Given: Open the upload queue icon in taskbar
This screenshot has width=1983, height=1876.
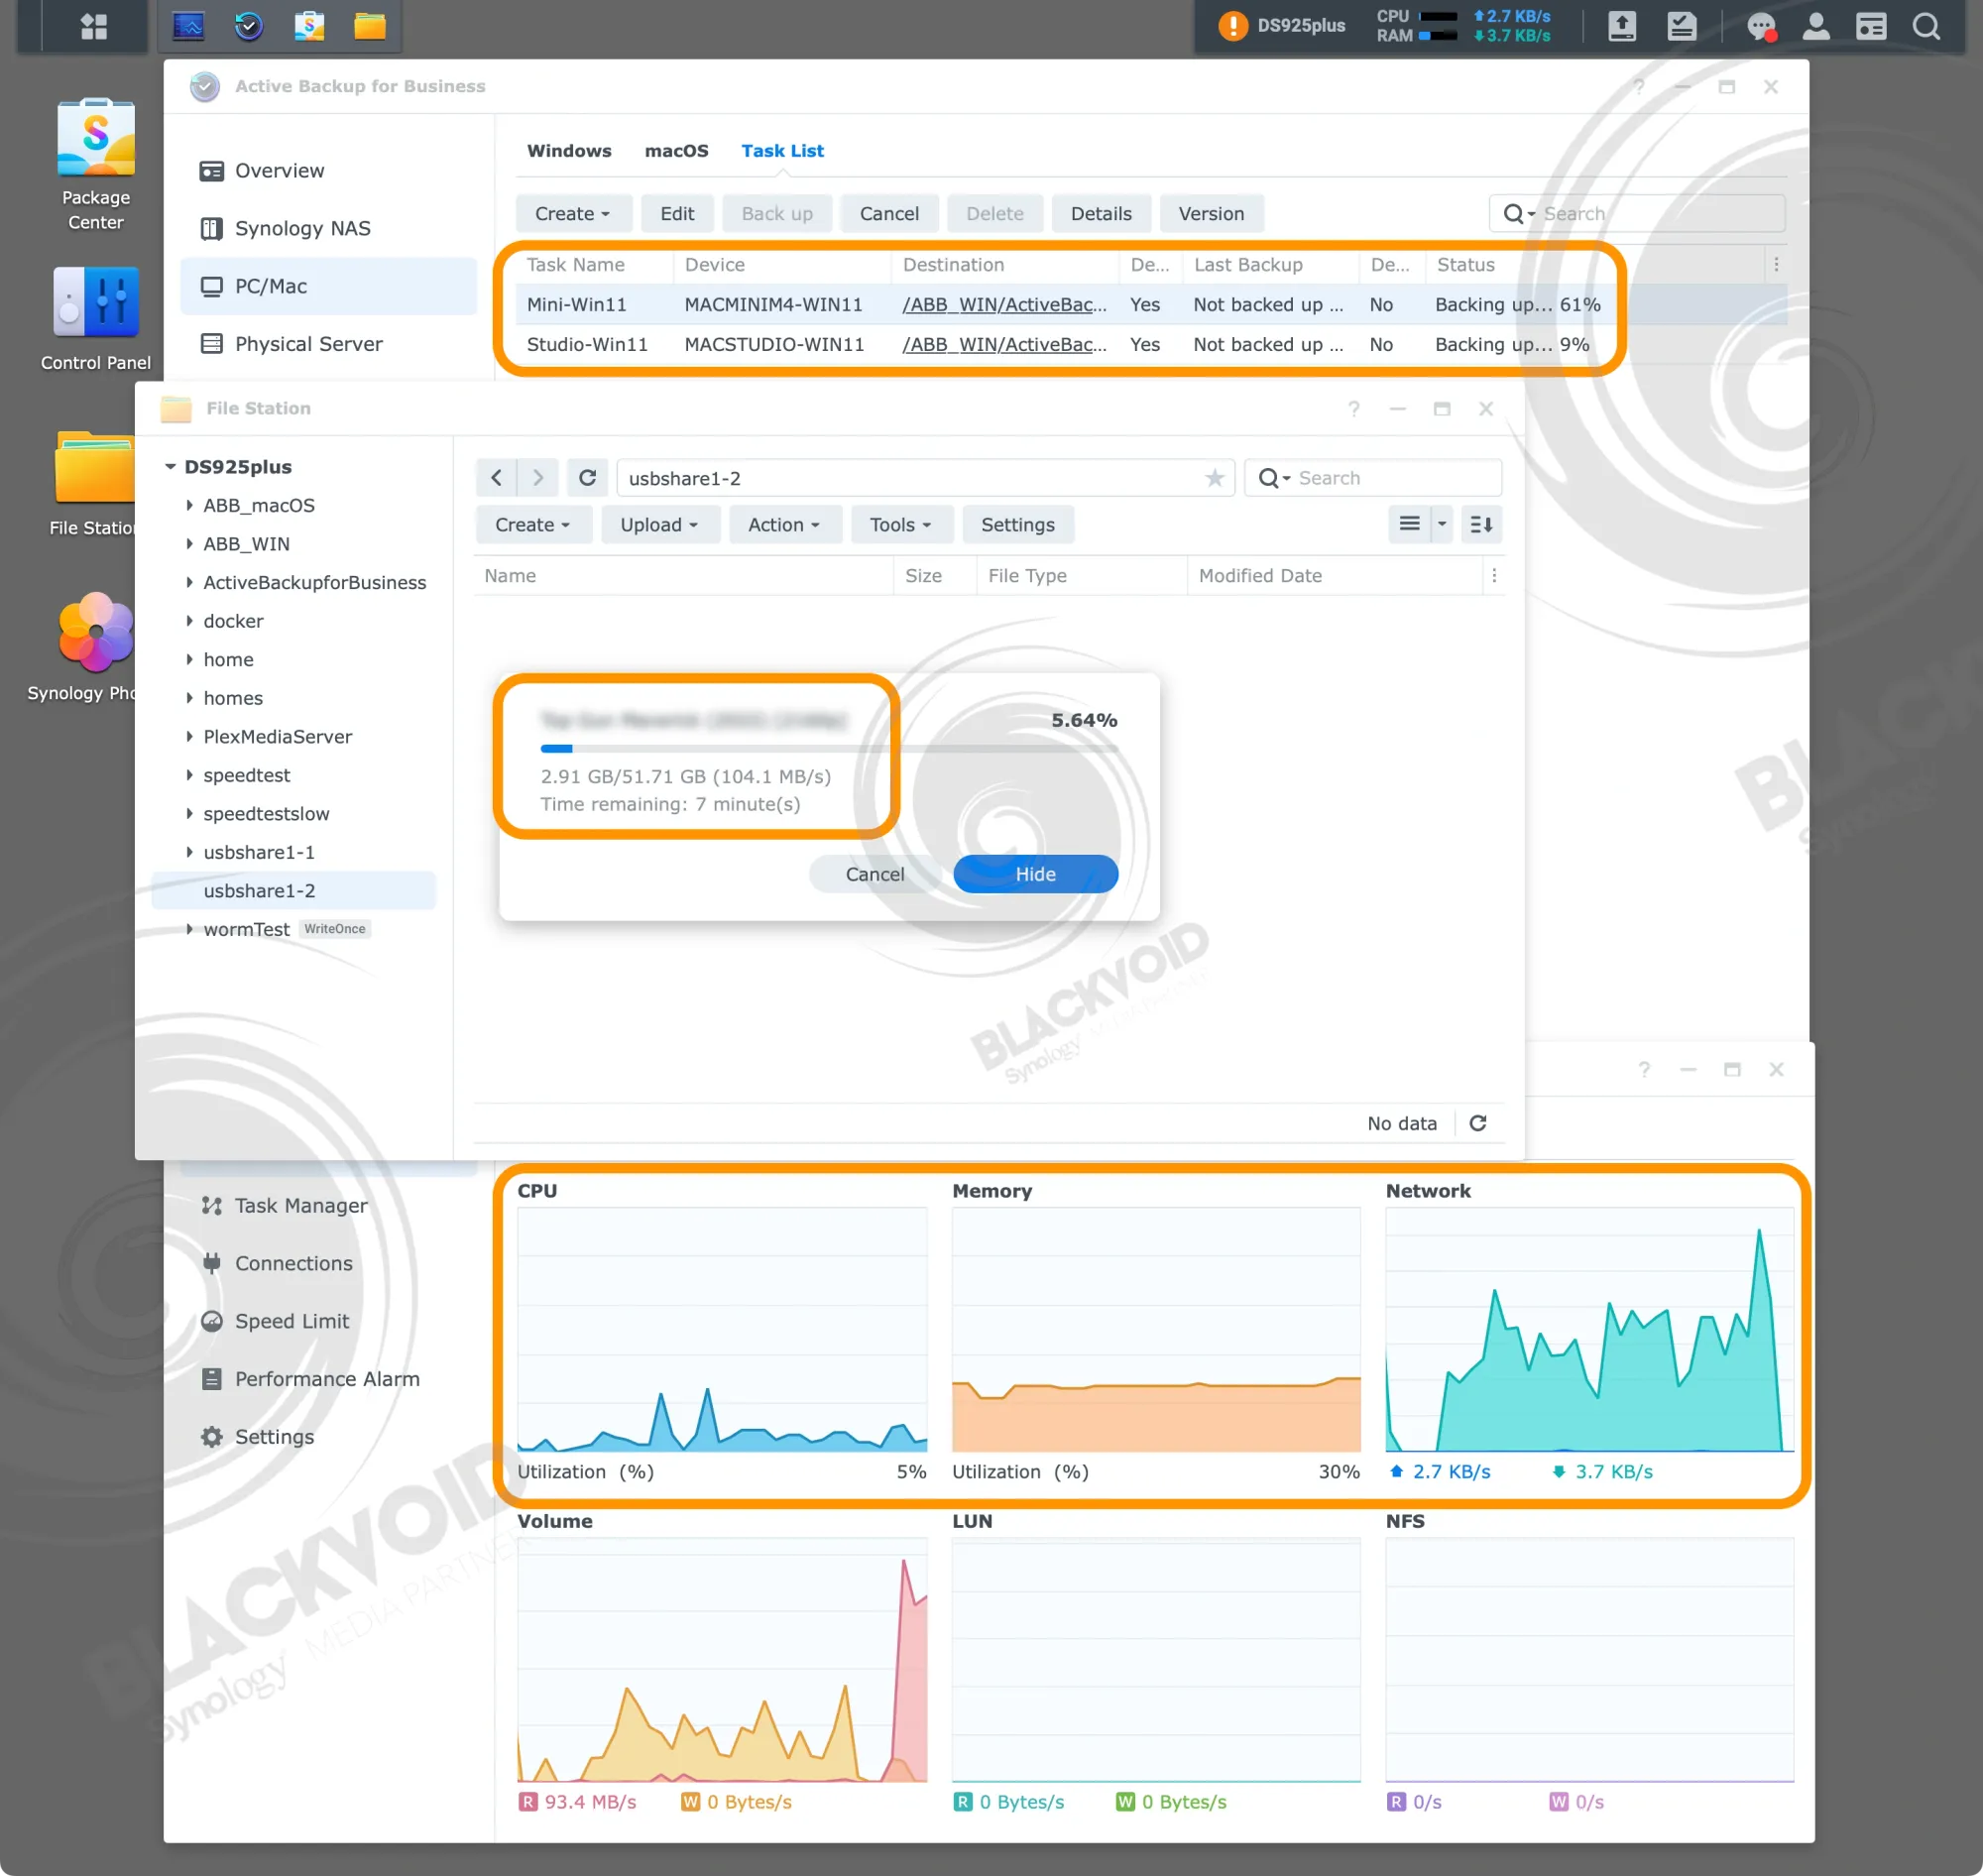Looking at the screenshot, I should [x=1622, y=26].
